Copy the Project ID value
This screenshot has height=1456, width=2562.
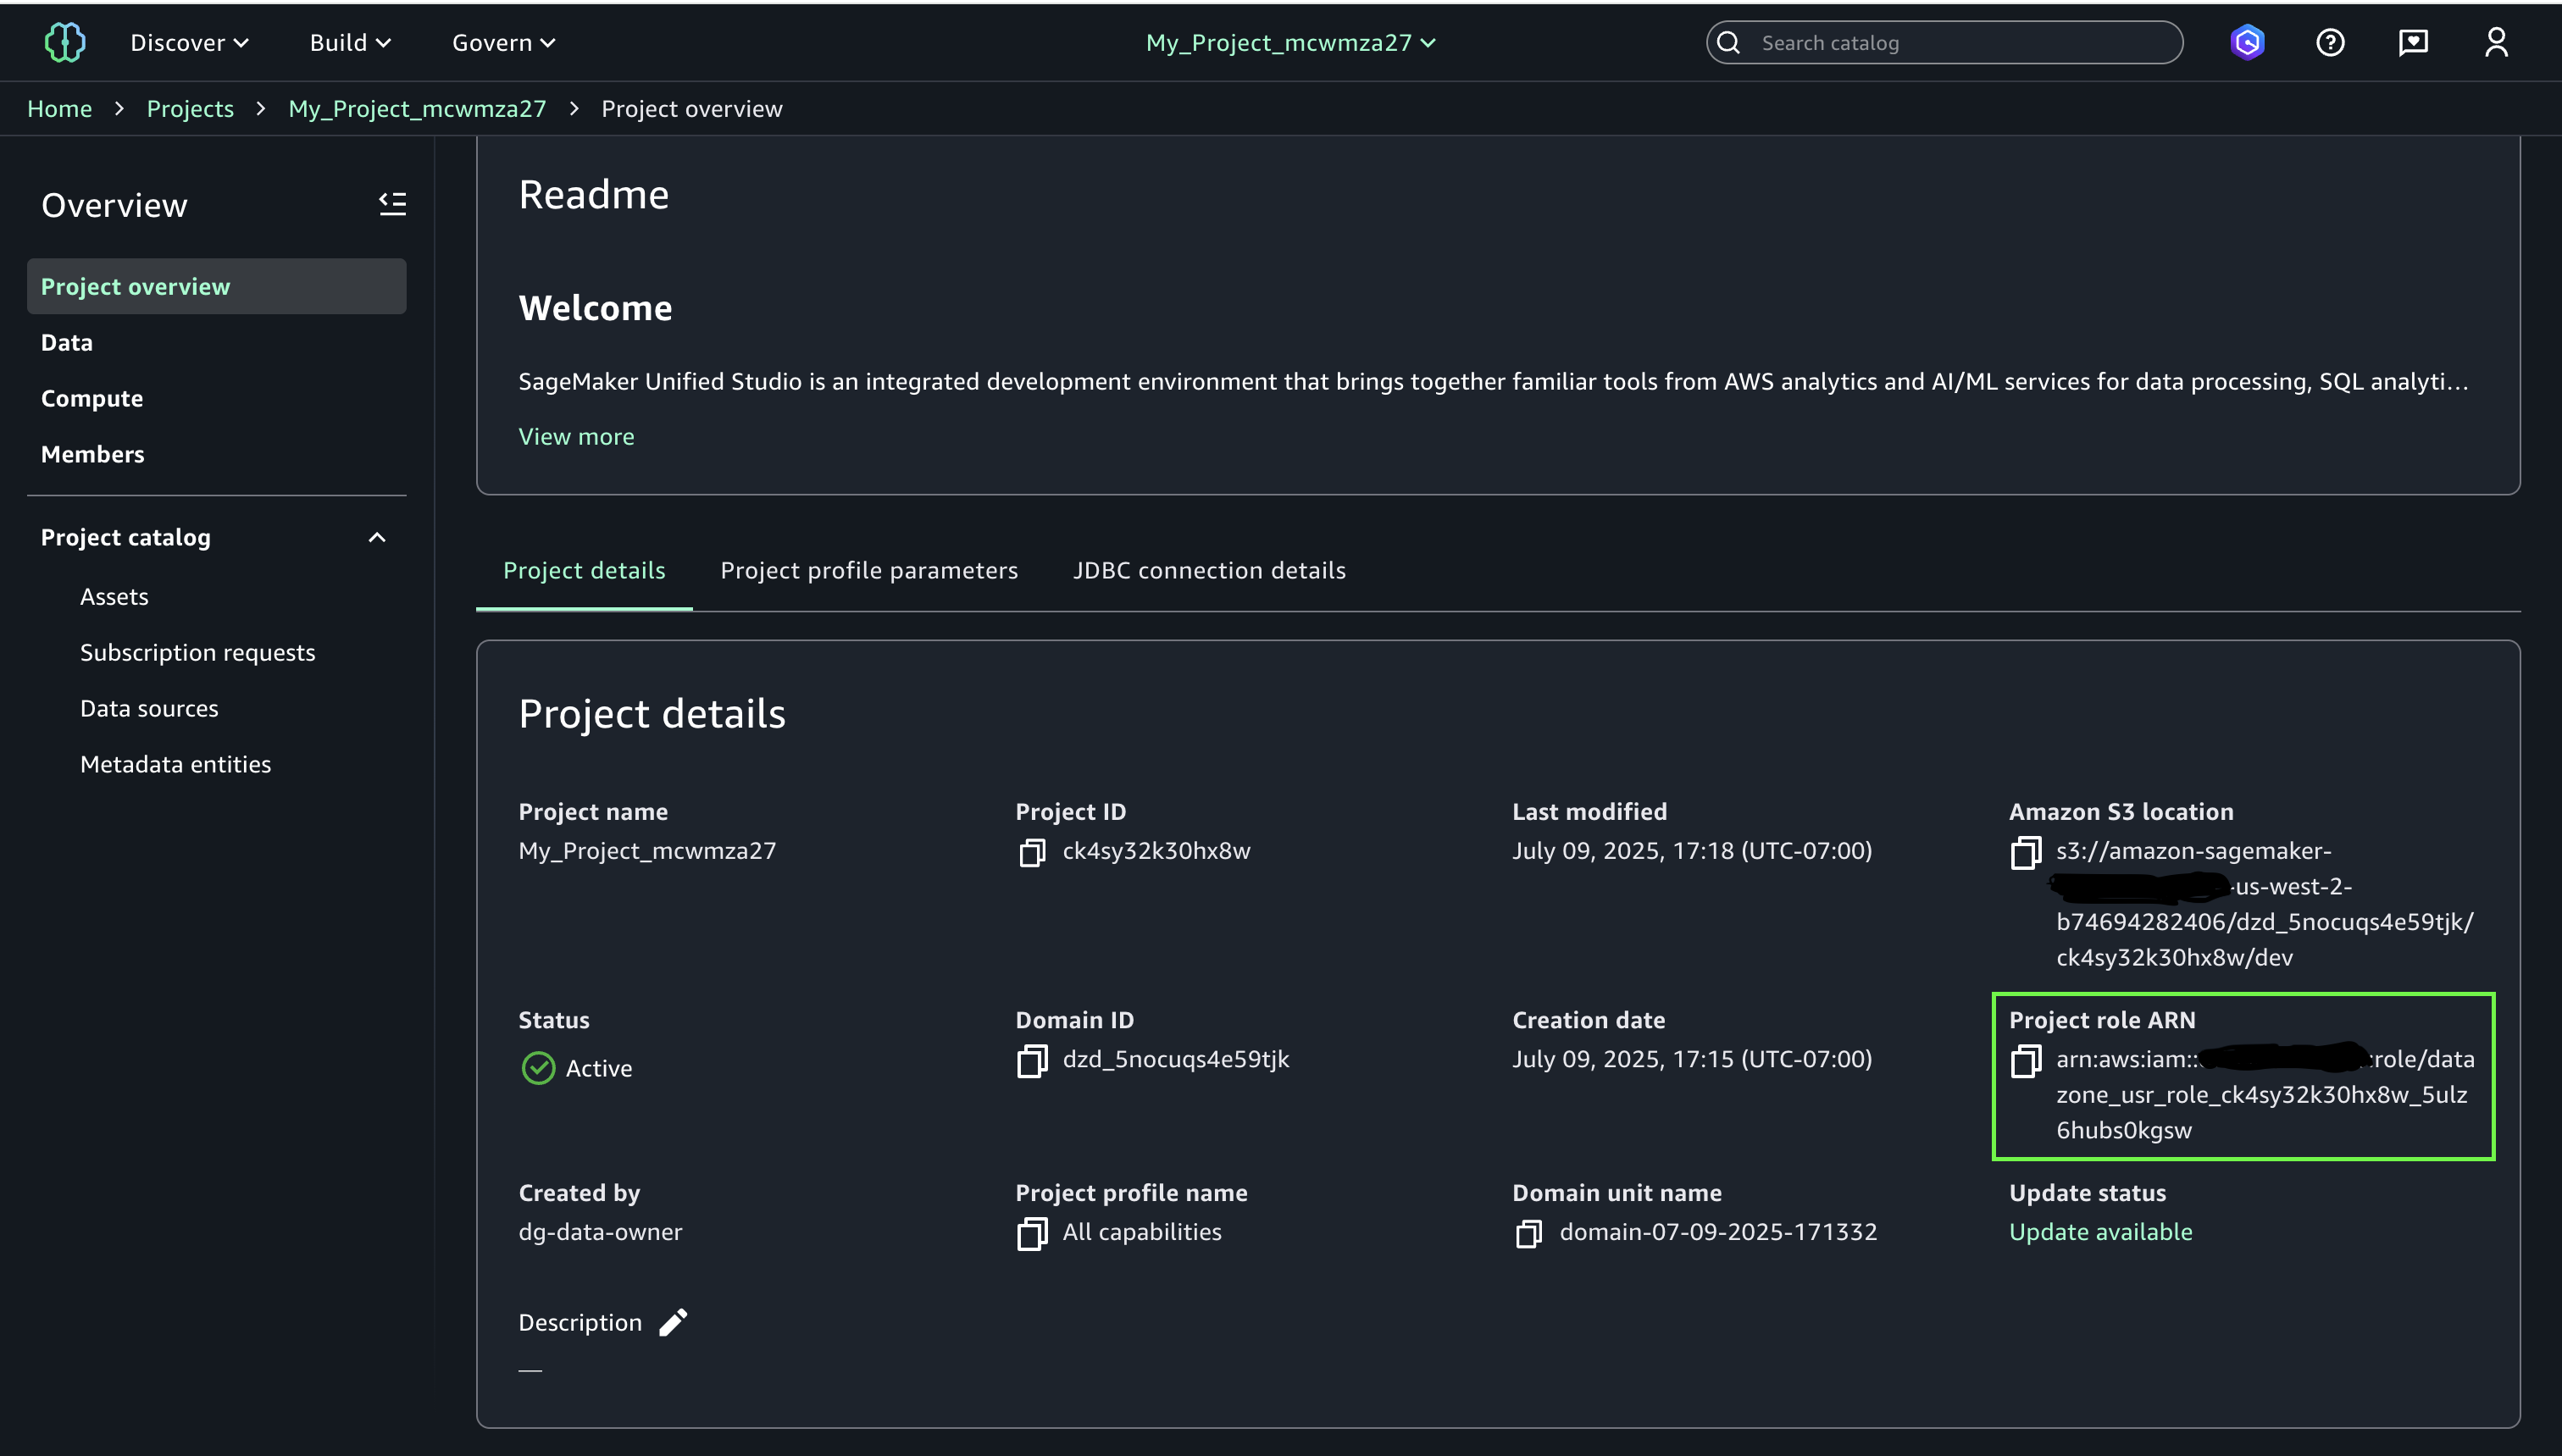point(1031,852)
